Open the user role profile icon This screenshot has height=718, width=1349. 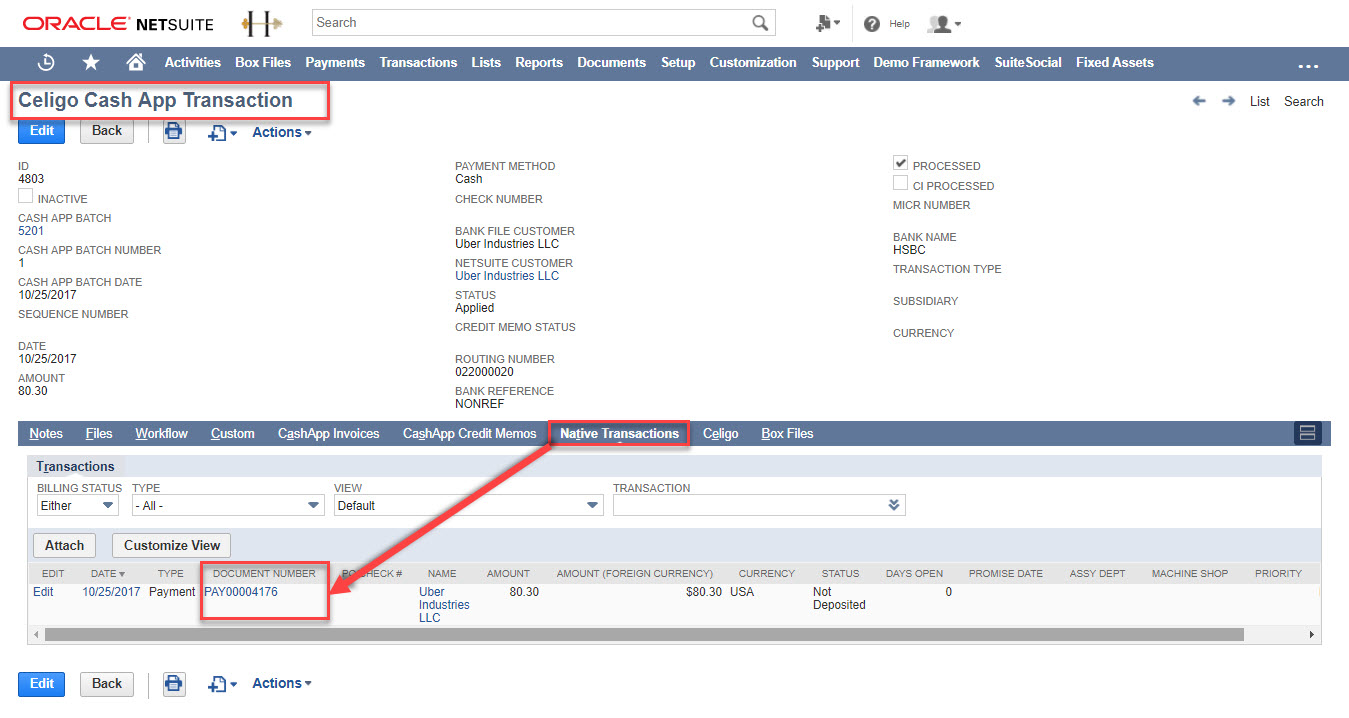coord(944,23)
